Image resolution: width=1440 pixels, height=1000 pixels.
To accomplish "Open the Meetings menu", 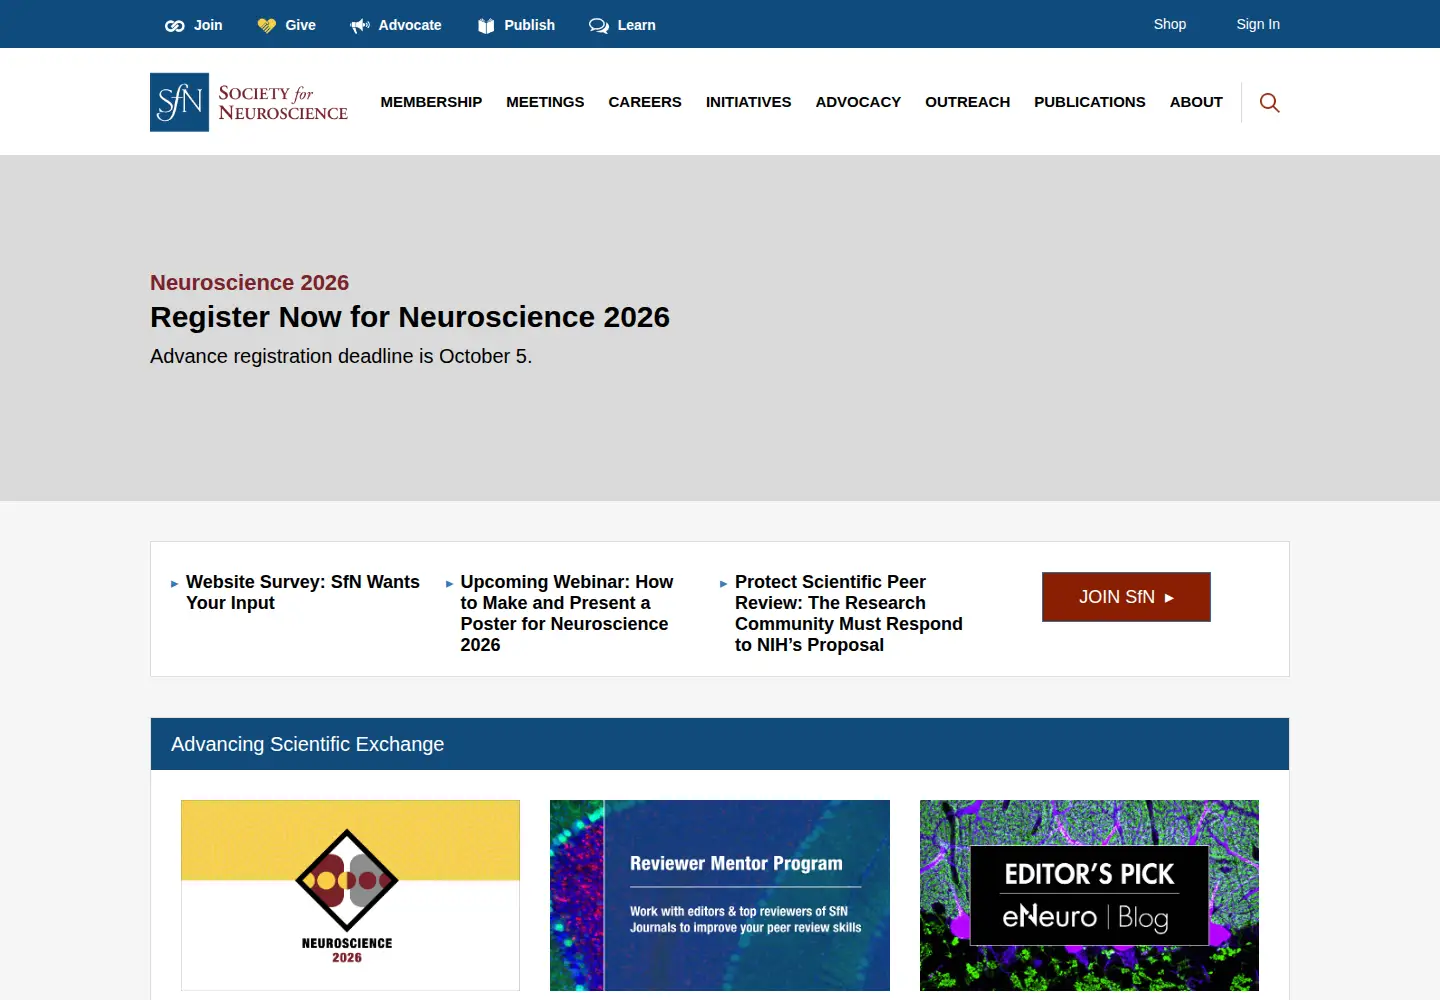I will click(545, 102).
